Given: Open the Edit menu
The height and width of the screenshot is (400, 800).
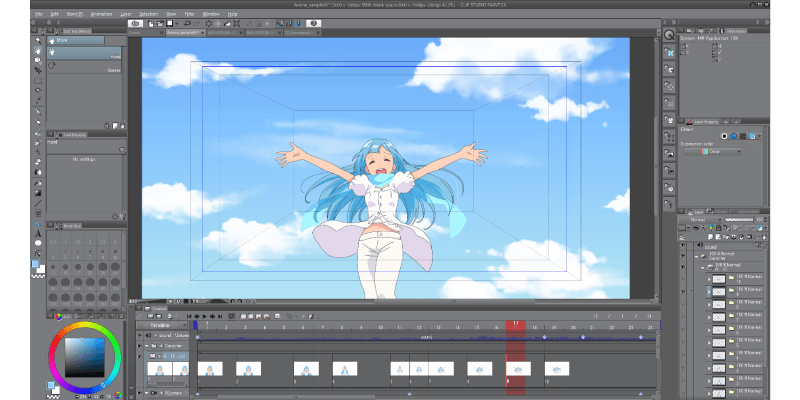Looking at the screenshot, I should click(55, 14).
